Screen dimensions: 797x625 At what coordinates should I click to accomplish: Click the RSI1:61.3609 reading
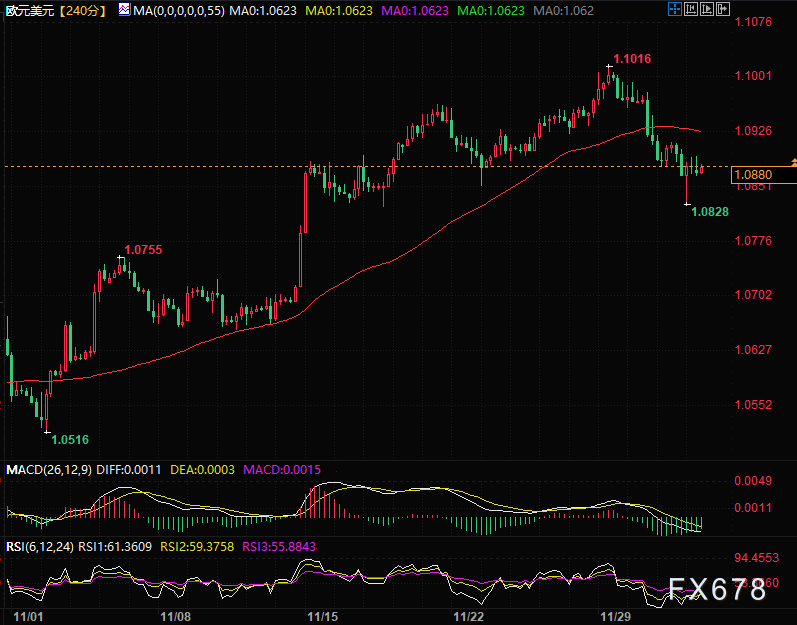[115, 547]
